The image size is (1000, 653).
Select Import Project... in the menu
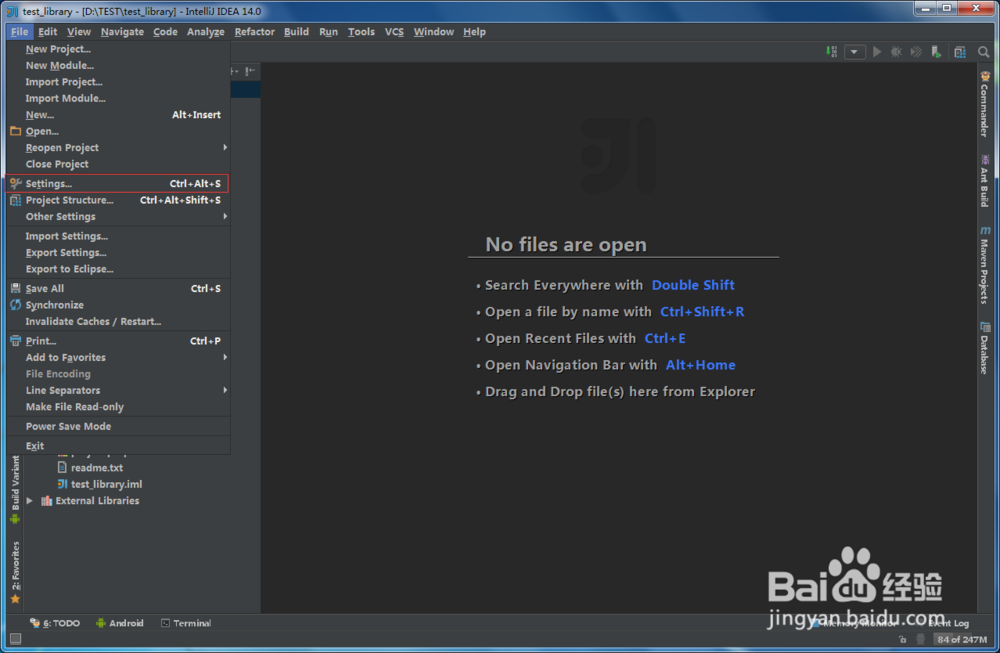click(118, 82)
